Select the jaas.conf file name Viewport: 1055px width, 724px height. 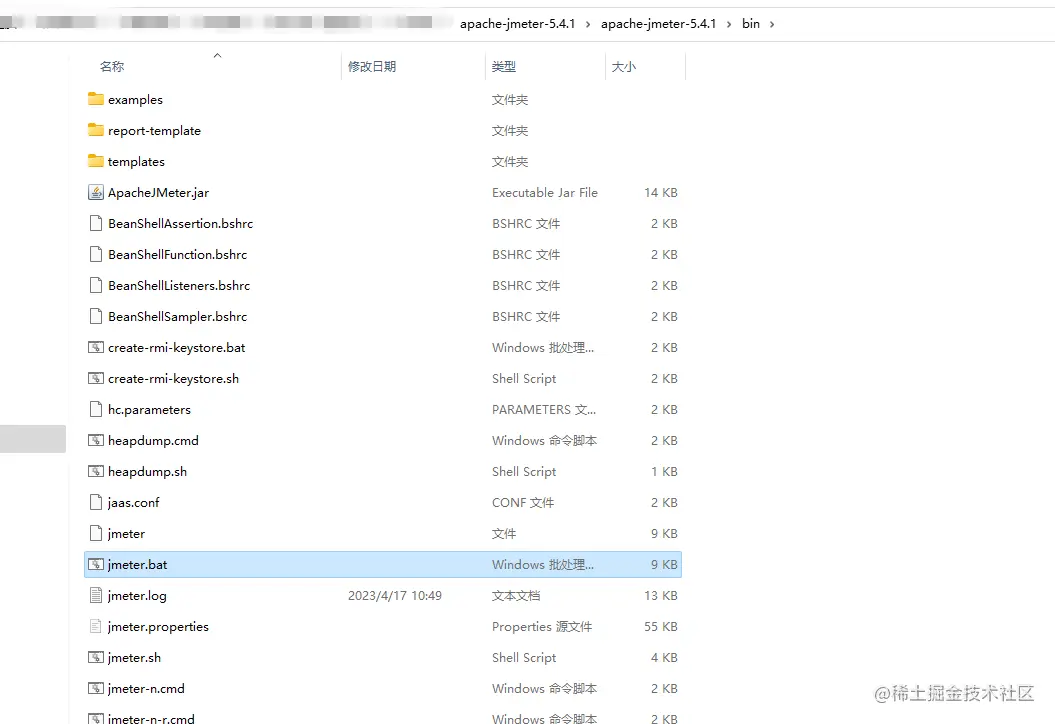coord(134,502)
